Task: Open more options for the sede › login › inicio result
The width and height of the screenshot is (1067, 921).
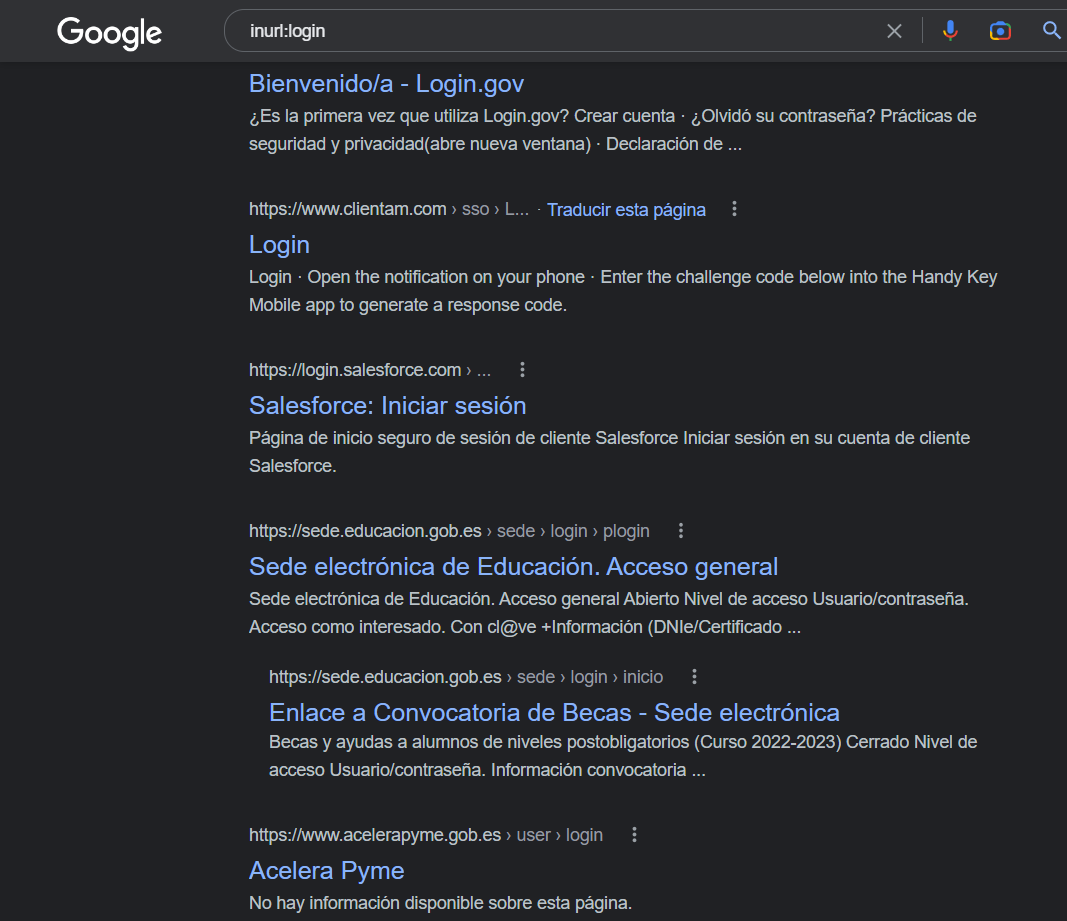Action: [693, 677]
